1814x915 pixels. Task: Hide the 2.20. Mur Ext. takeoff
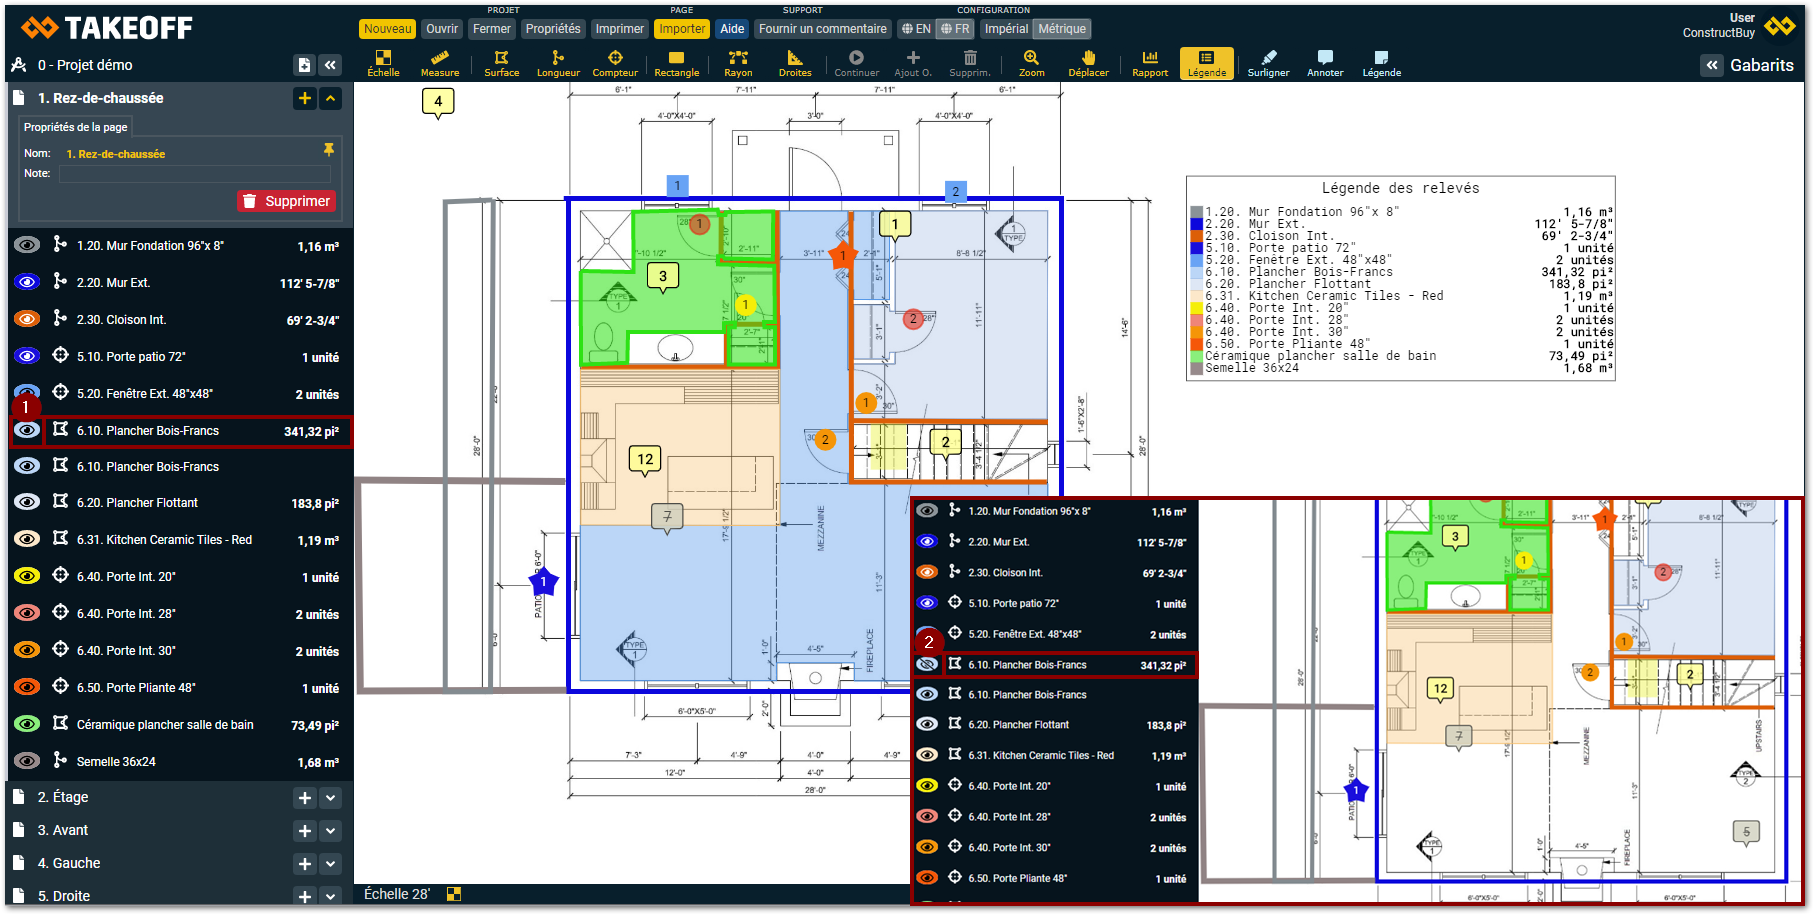click(27, 283)
